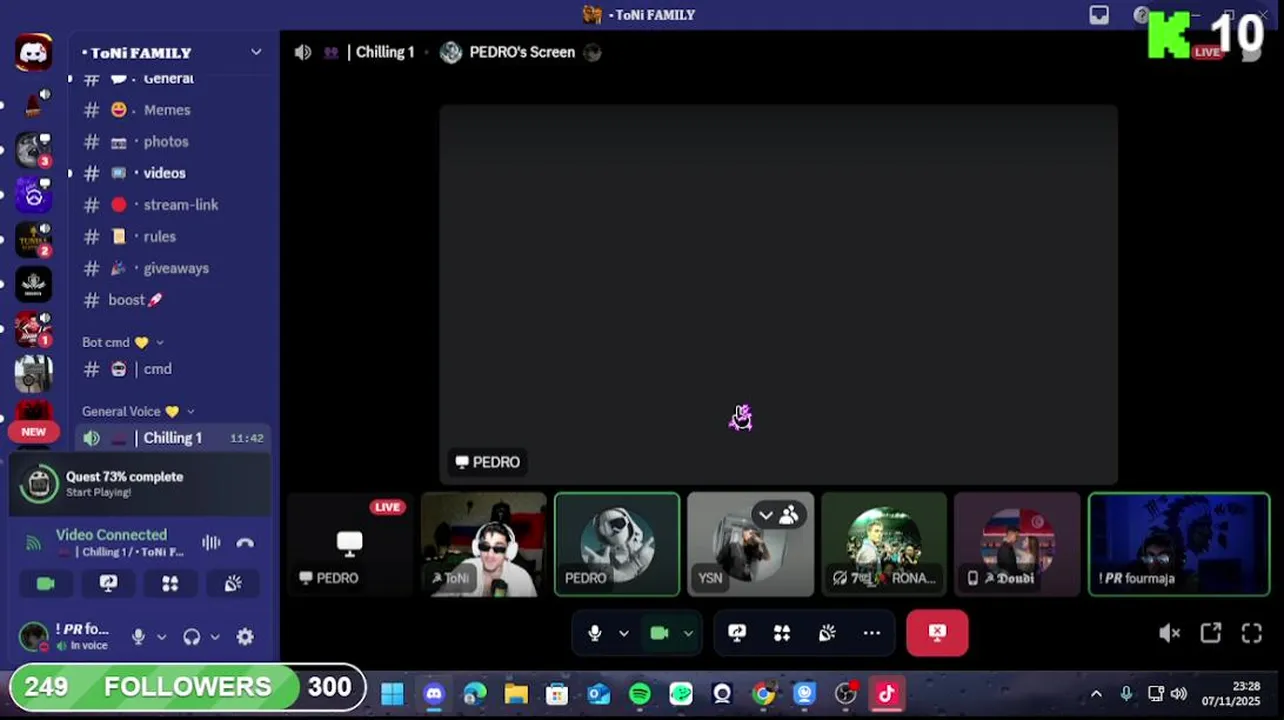Toggle camera in the call control bar
The image size is (1284, 720).
(659, 633)
